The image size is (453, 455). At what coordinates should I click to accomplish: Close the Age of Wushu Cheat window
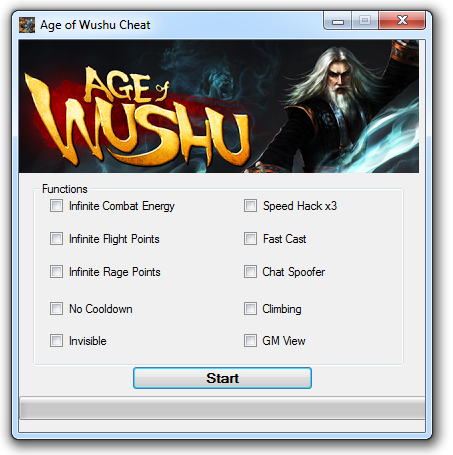pos(402,21)
